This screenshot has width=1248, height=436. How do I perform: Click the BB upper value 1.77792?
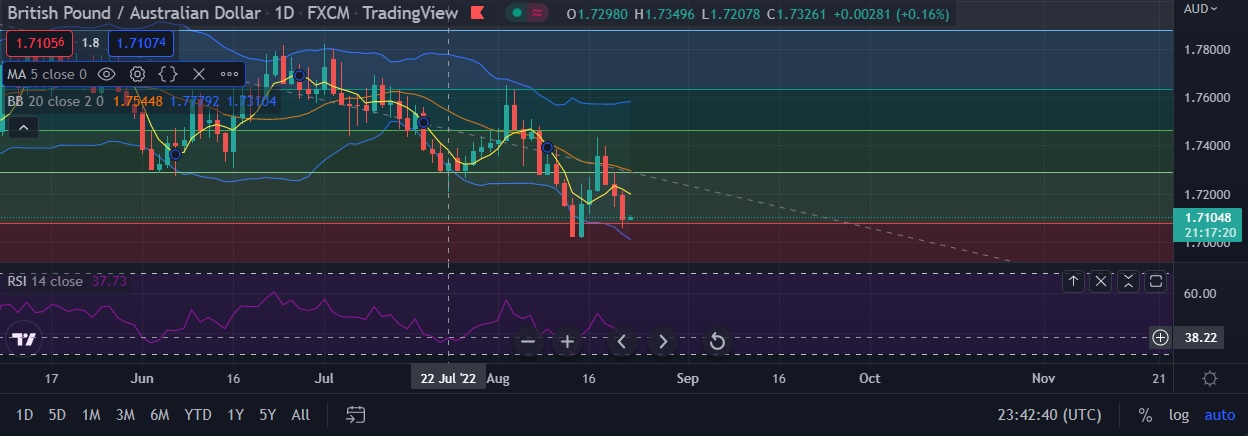[x=194, y=101]
